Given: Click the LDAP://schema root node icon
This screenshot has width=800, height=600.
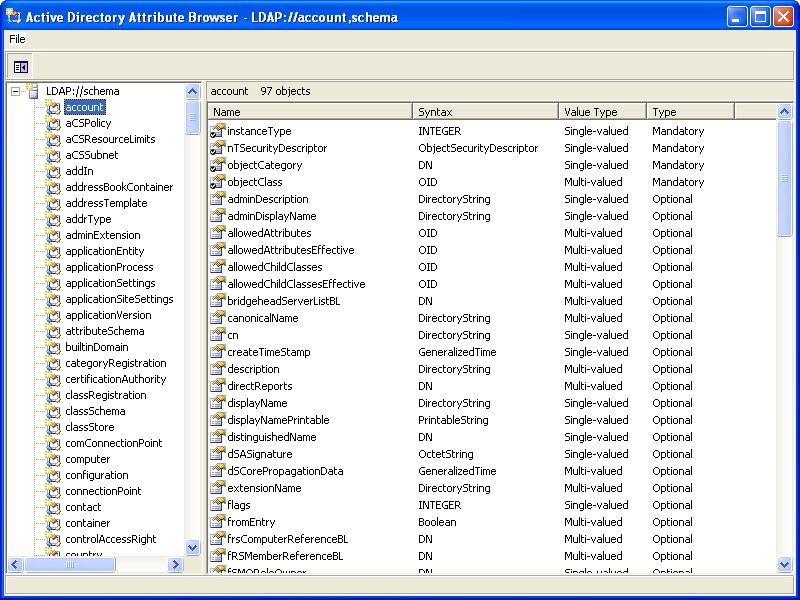Looking at the screenshot, I should coord(34,91).
